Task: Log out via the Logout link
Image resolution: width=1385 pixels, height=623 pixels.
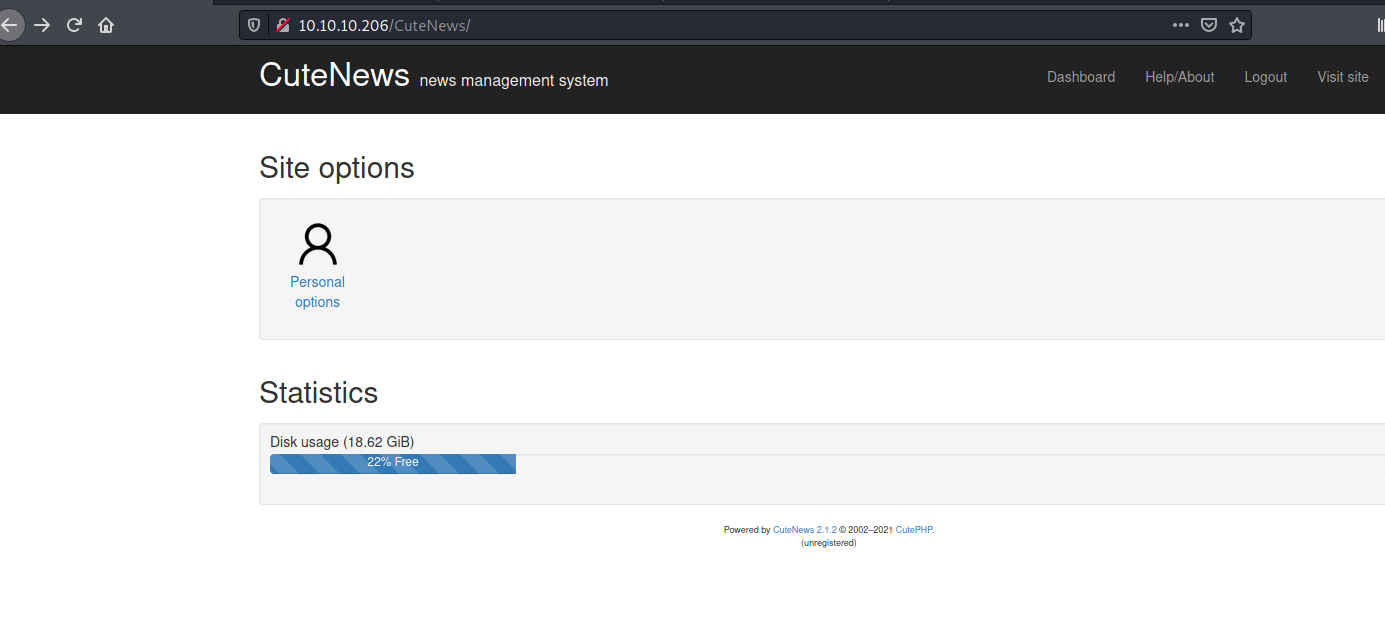Action: [x=1265, y=77]
